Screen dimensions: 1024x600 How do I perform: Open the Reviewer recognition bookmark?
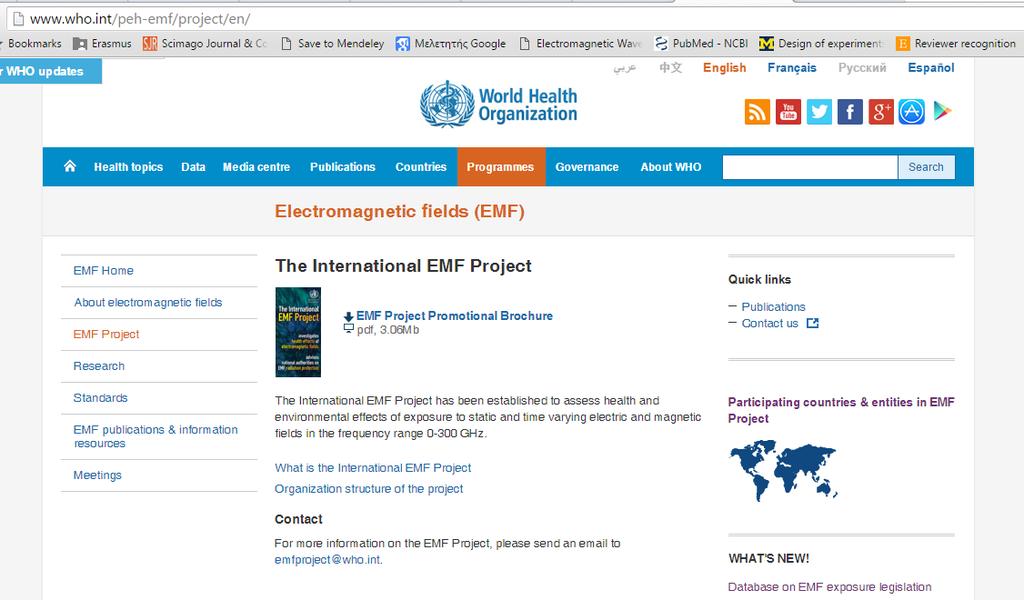(956, 44)
